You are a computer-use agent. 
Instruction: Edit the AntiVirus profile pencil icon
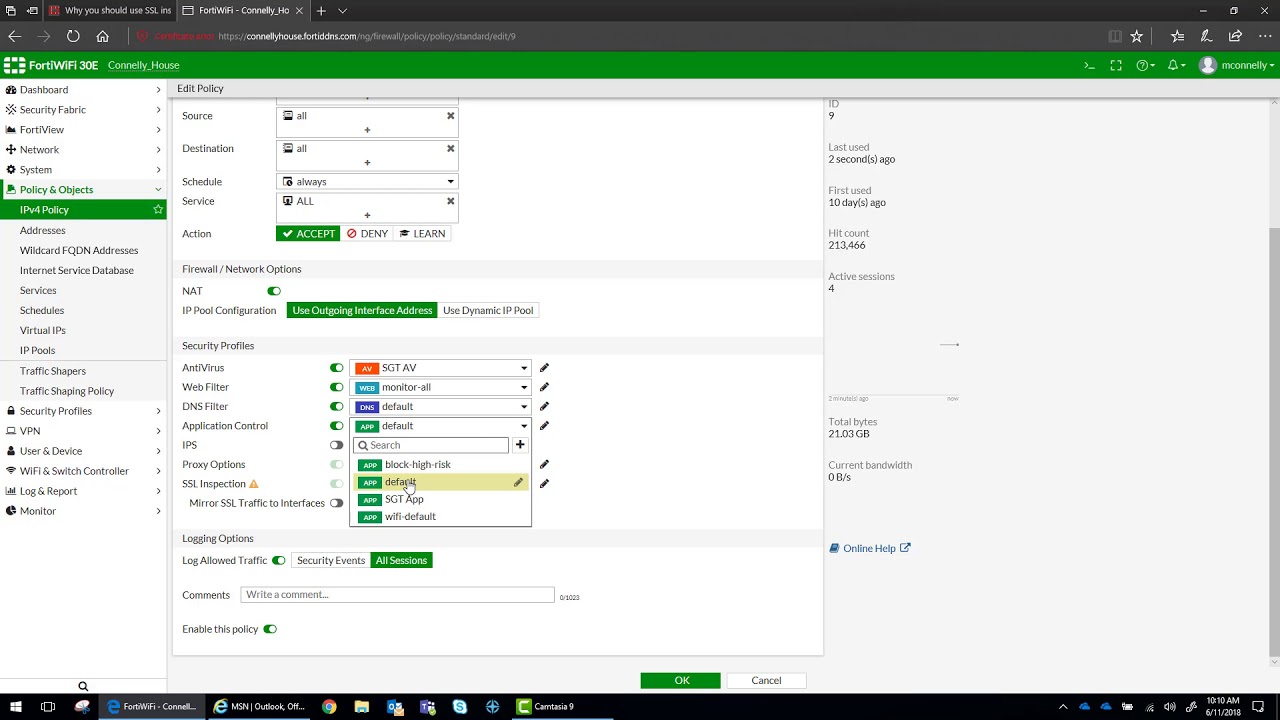point(544,368)
